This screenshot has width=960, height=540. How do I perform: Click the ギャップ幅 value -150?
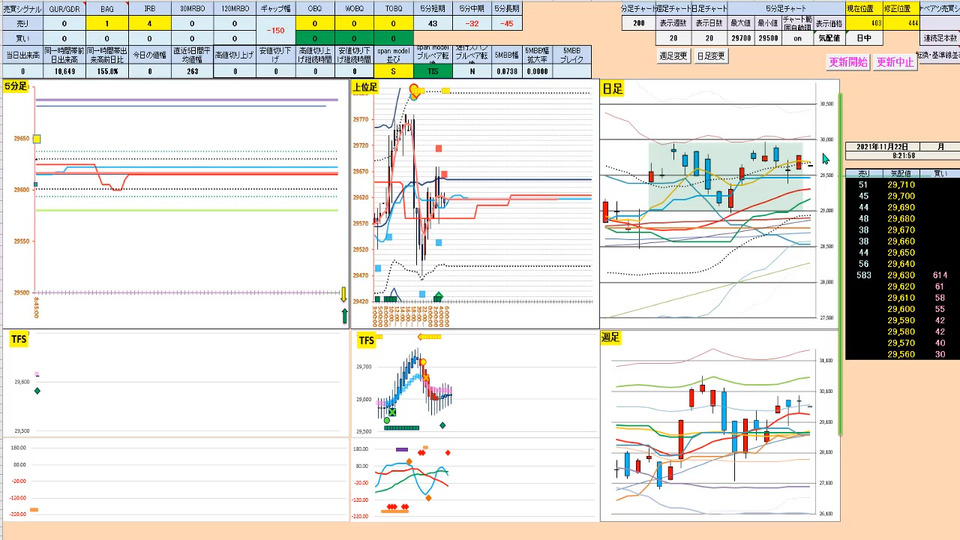tap(276, 30)
